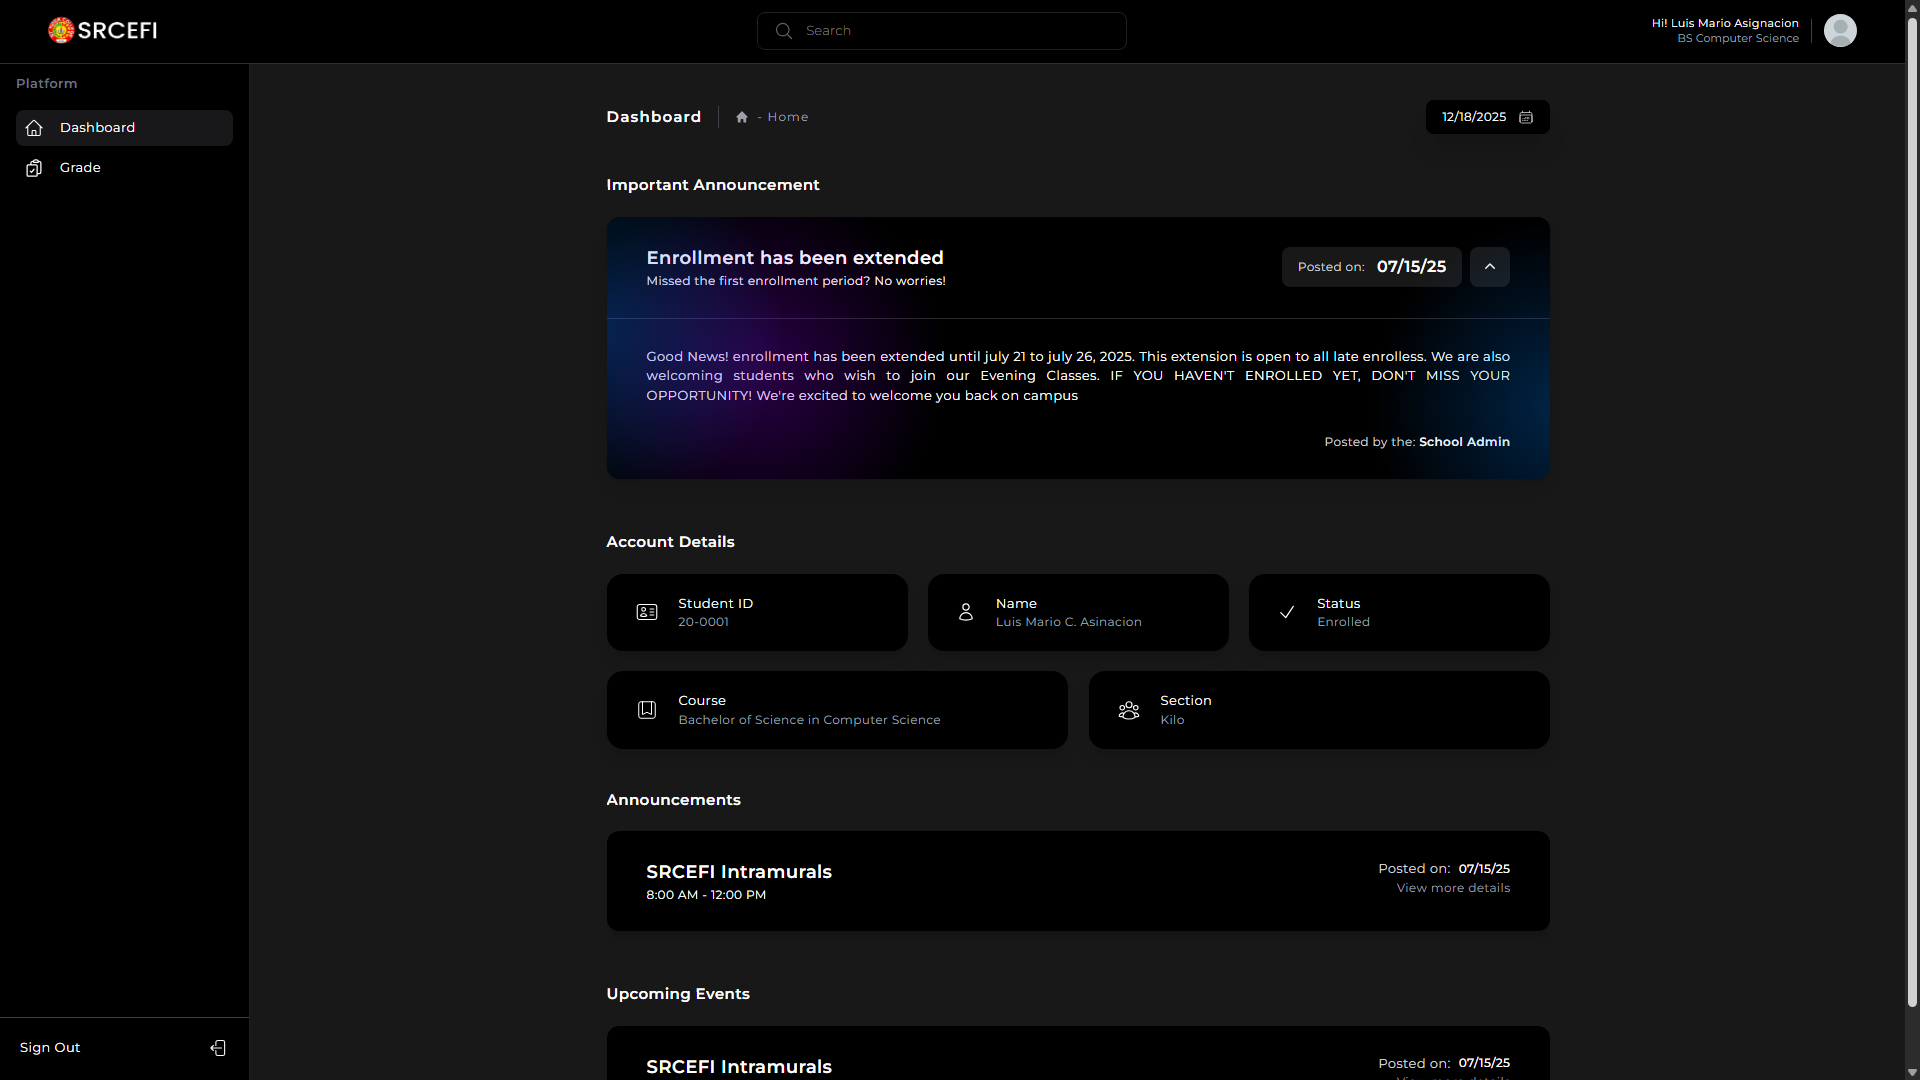The width and height of the screenshot is (1920, 1080).
Task: Open Grade page from sidebar
Action: 80,168
